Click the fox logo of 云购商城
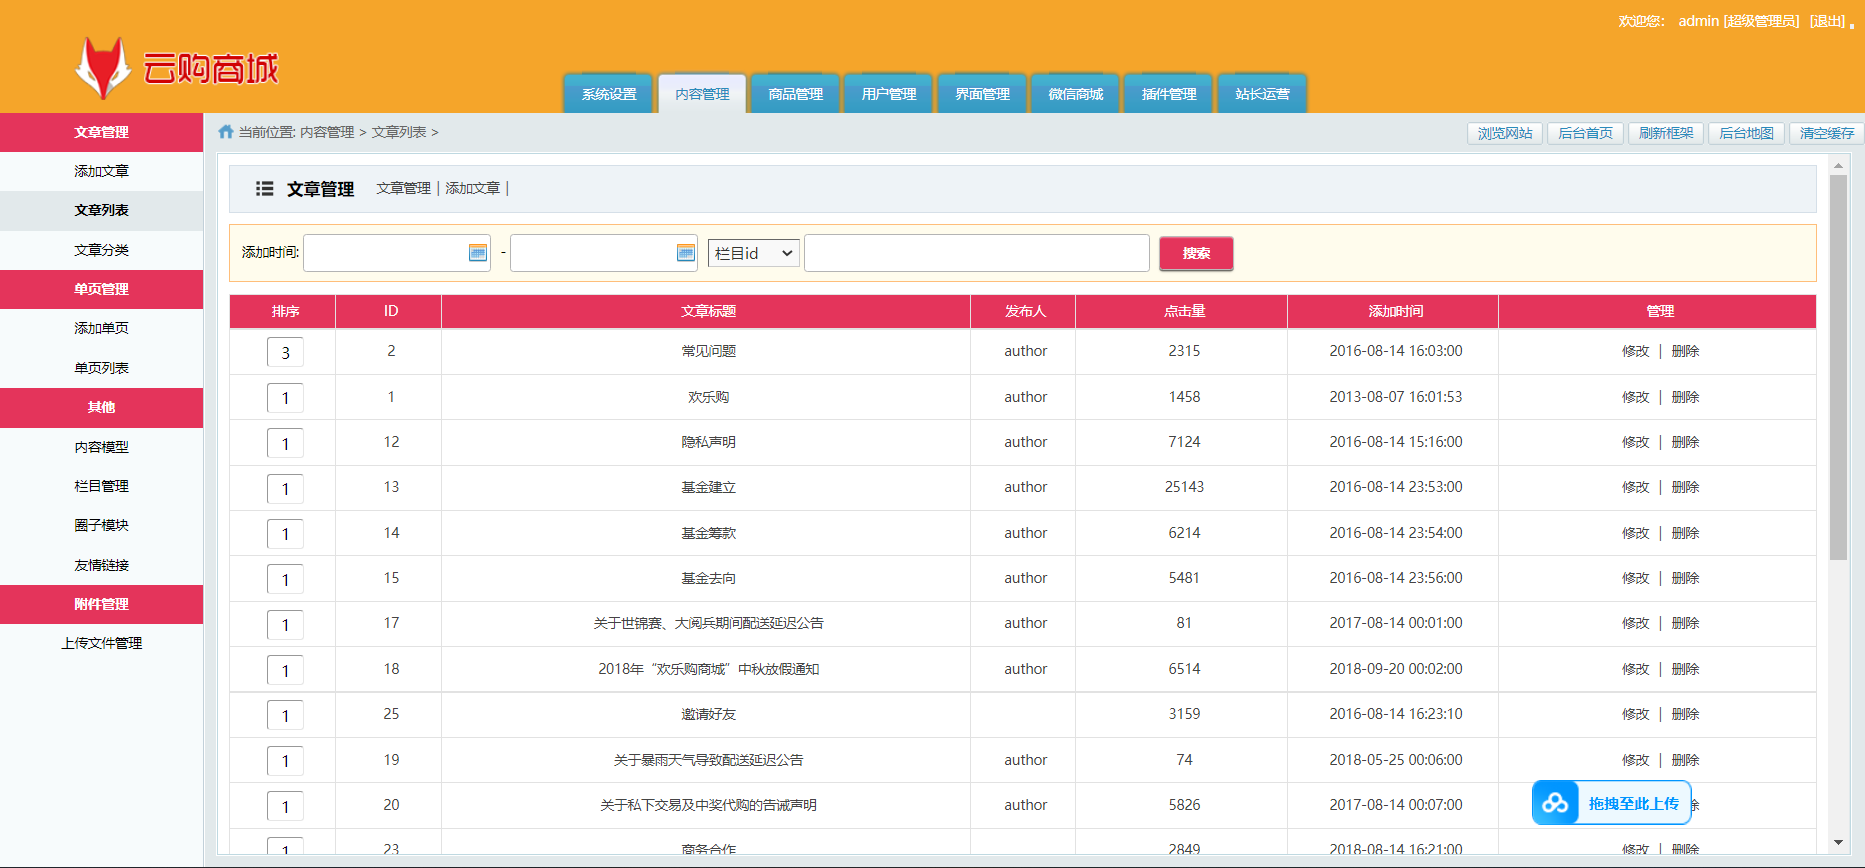The width and height of the screenshot is (1865, 868). pos(103,68)
